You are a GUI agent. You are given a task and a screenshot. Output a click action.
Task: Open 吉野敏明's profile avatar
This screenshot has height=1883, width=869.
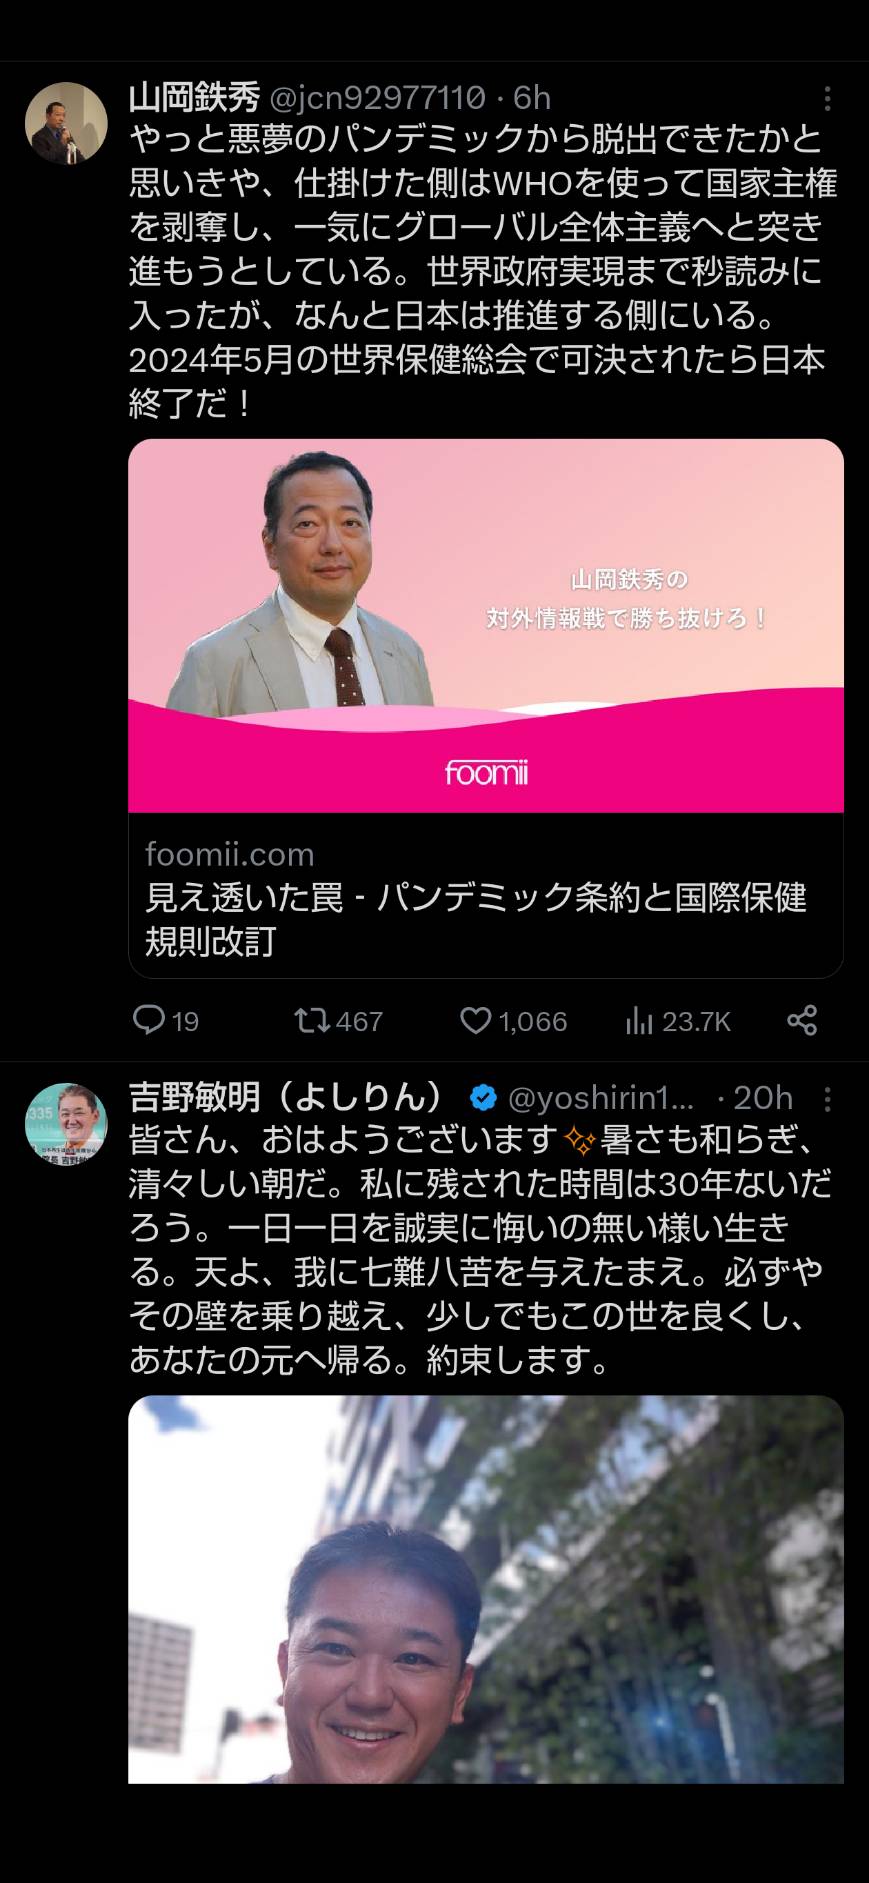pyautogui.click(x=66, y=1124)
